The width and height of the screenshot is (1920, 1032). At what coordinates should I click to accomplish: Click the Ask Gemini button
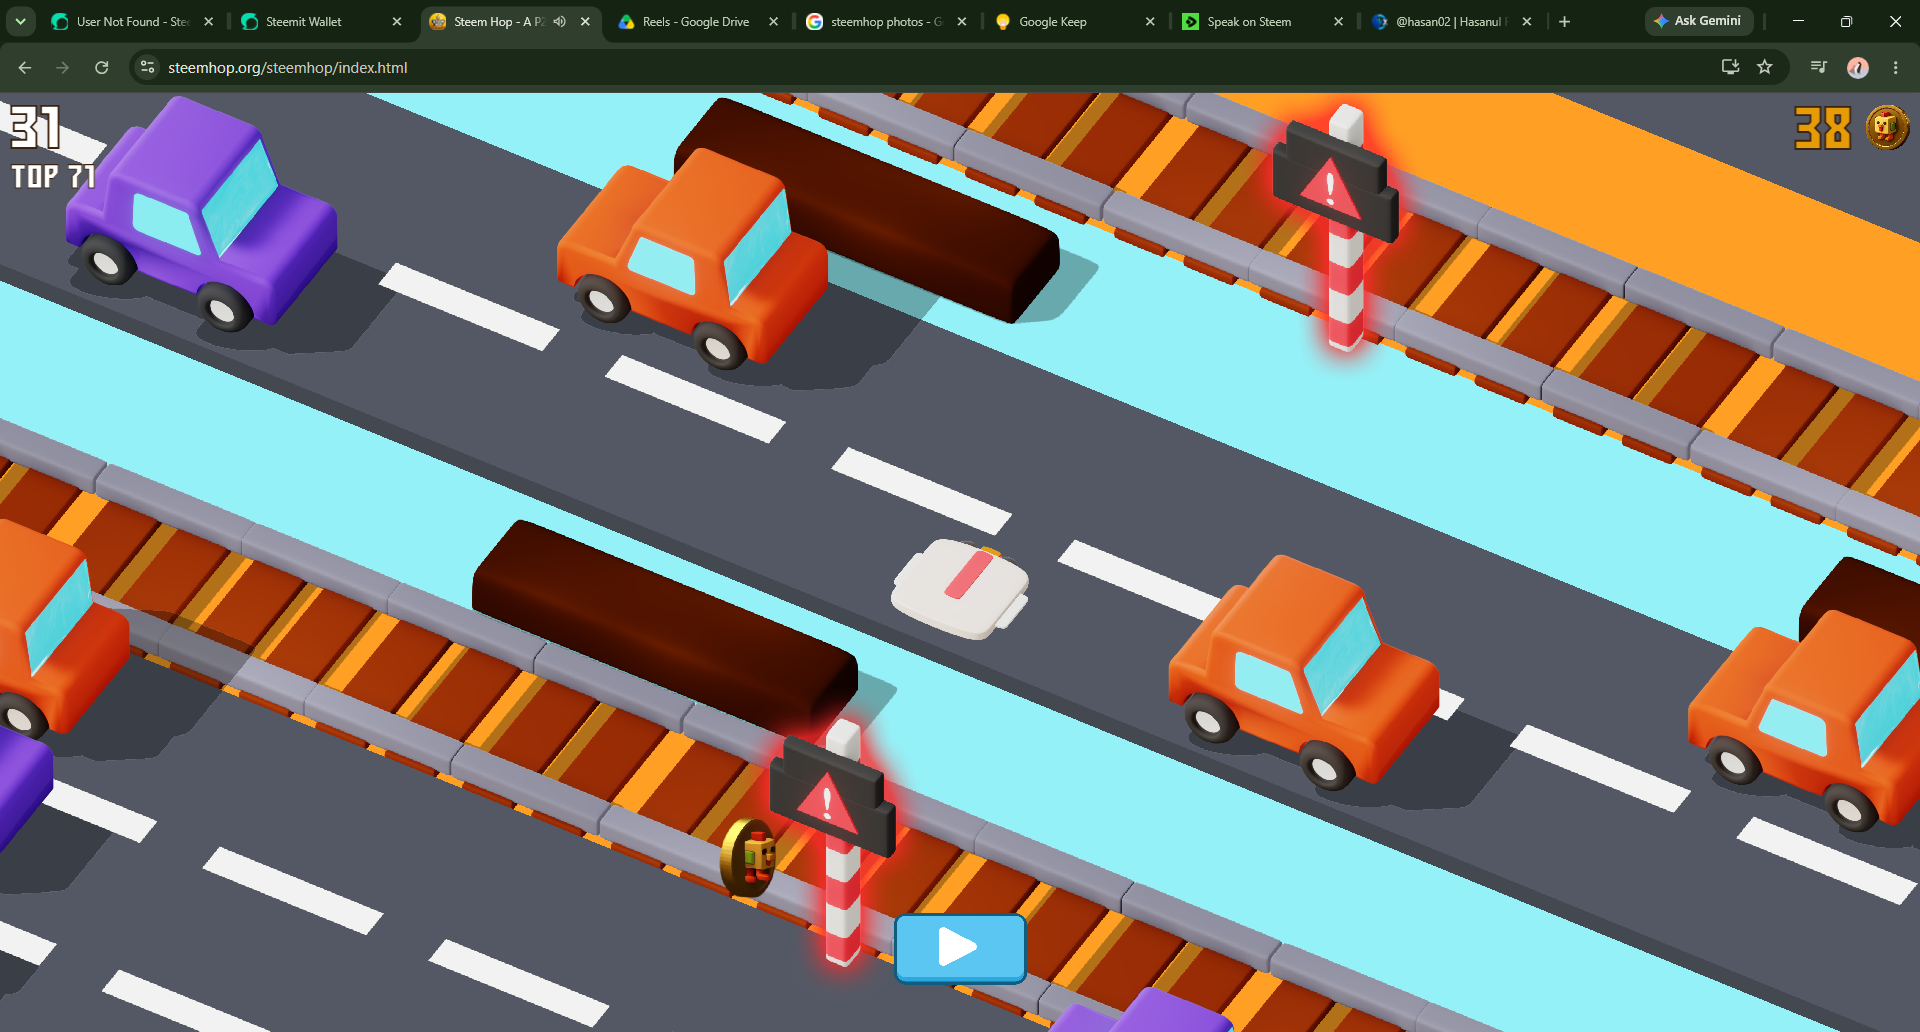coord(1698,21)
